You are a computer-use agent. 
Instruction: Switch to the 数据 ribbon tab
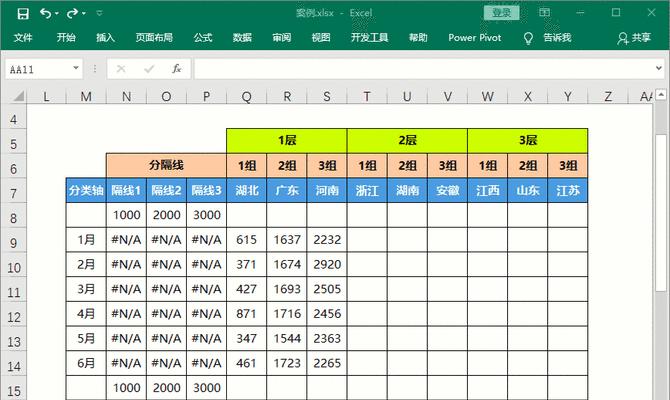point(242,38)
